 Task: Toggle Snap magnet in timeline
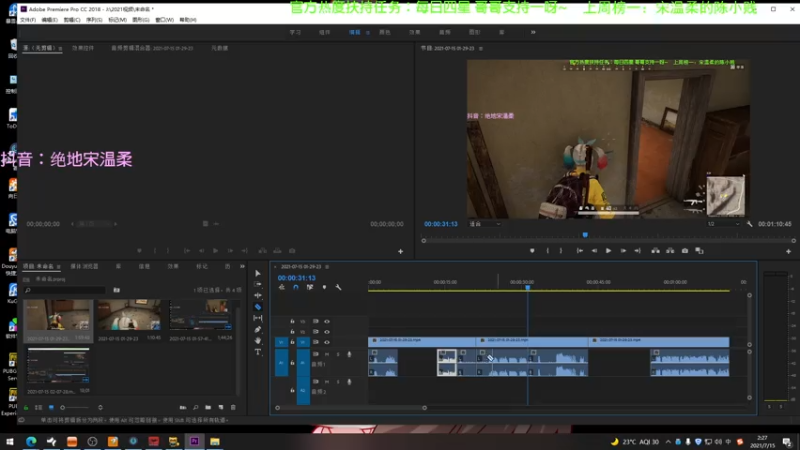click(296, 287)
